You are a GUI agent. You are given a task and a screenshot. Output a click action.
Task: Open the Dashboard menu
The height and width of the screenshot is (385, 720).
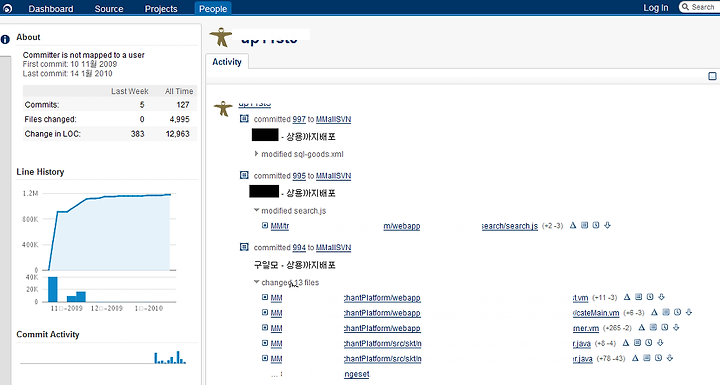point(51,9)
